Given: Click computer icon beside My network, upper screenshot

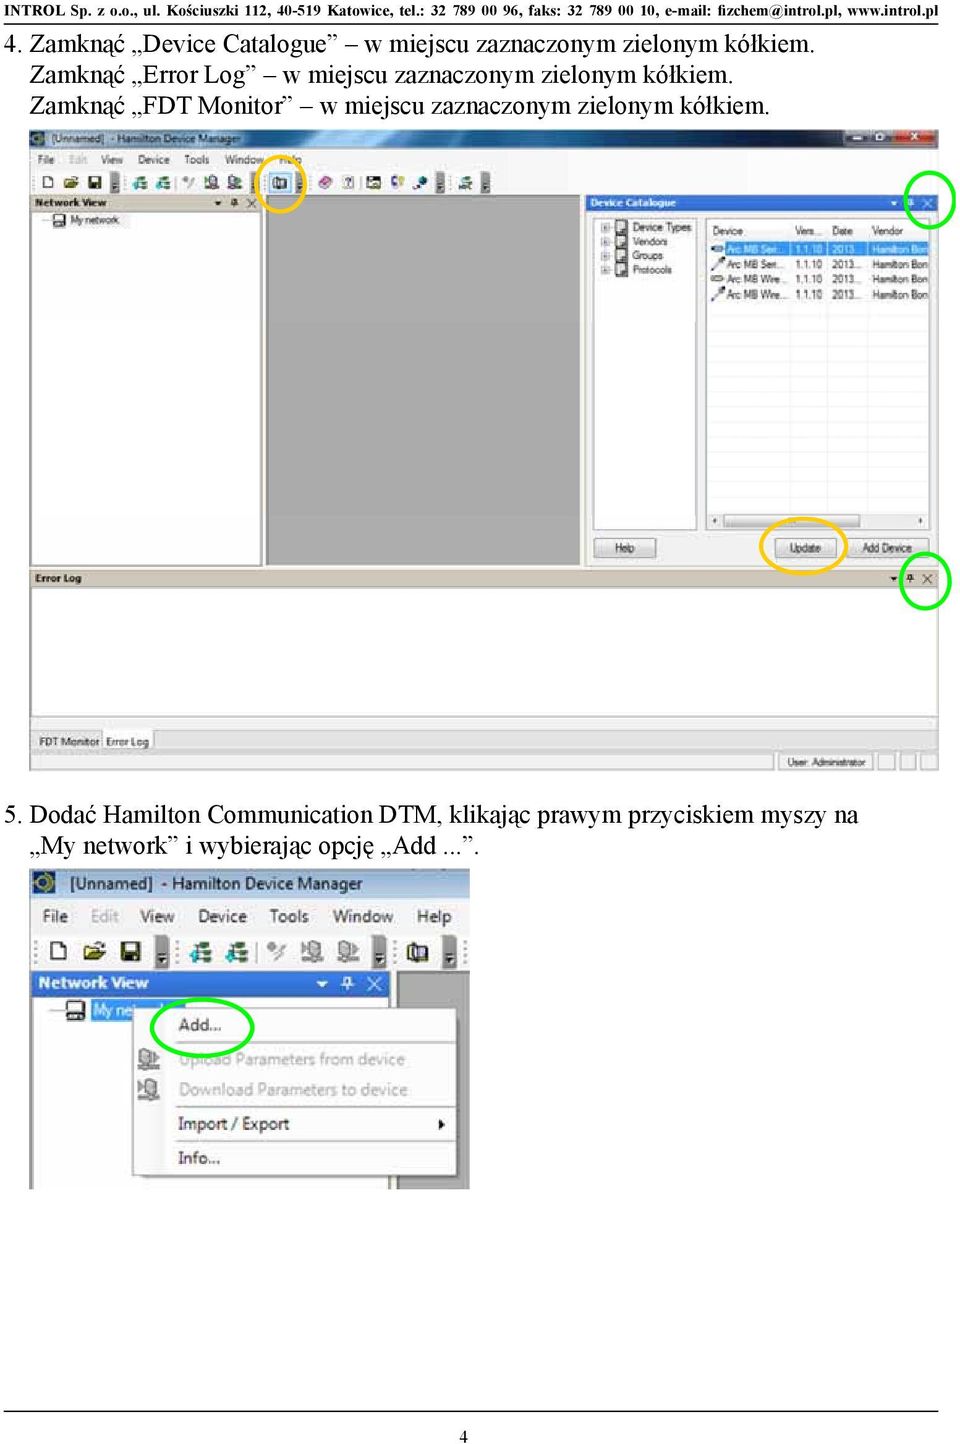Looking at the screenshot, I should (59, 220).
